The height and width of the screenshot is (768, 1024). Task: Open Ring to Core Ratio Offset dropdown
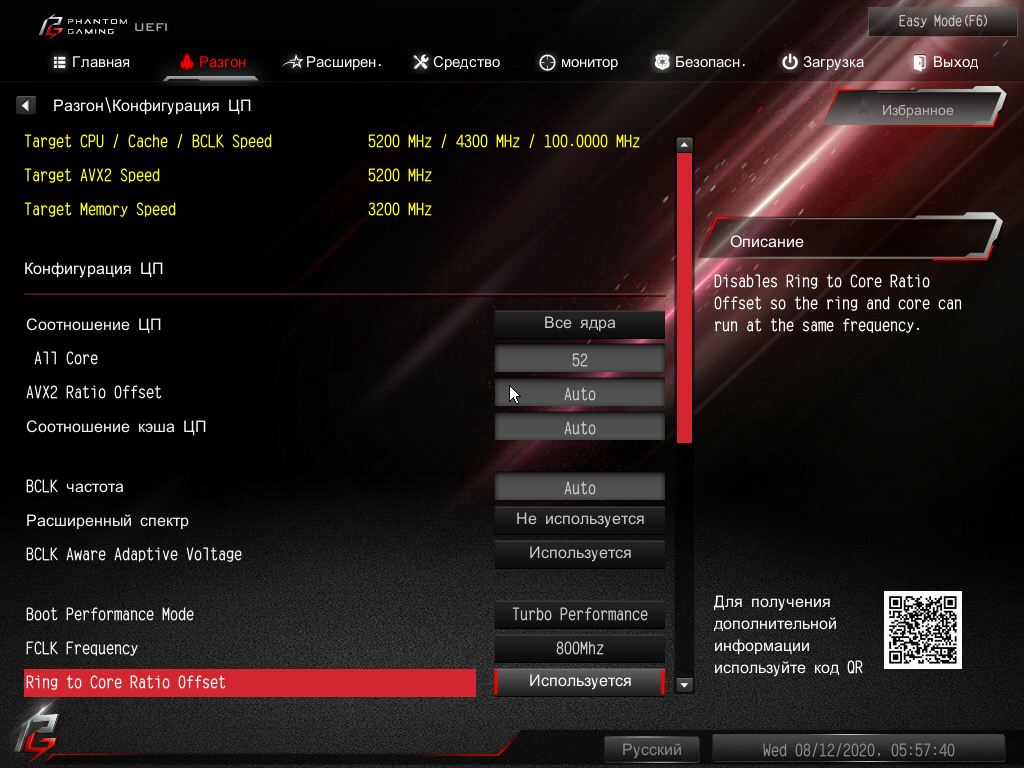(580, 682)
